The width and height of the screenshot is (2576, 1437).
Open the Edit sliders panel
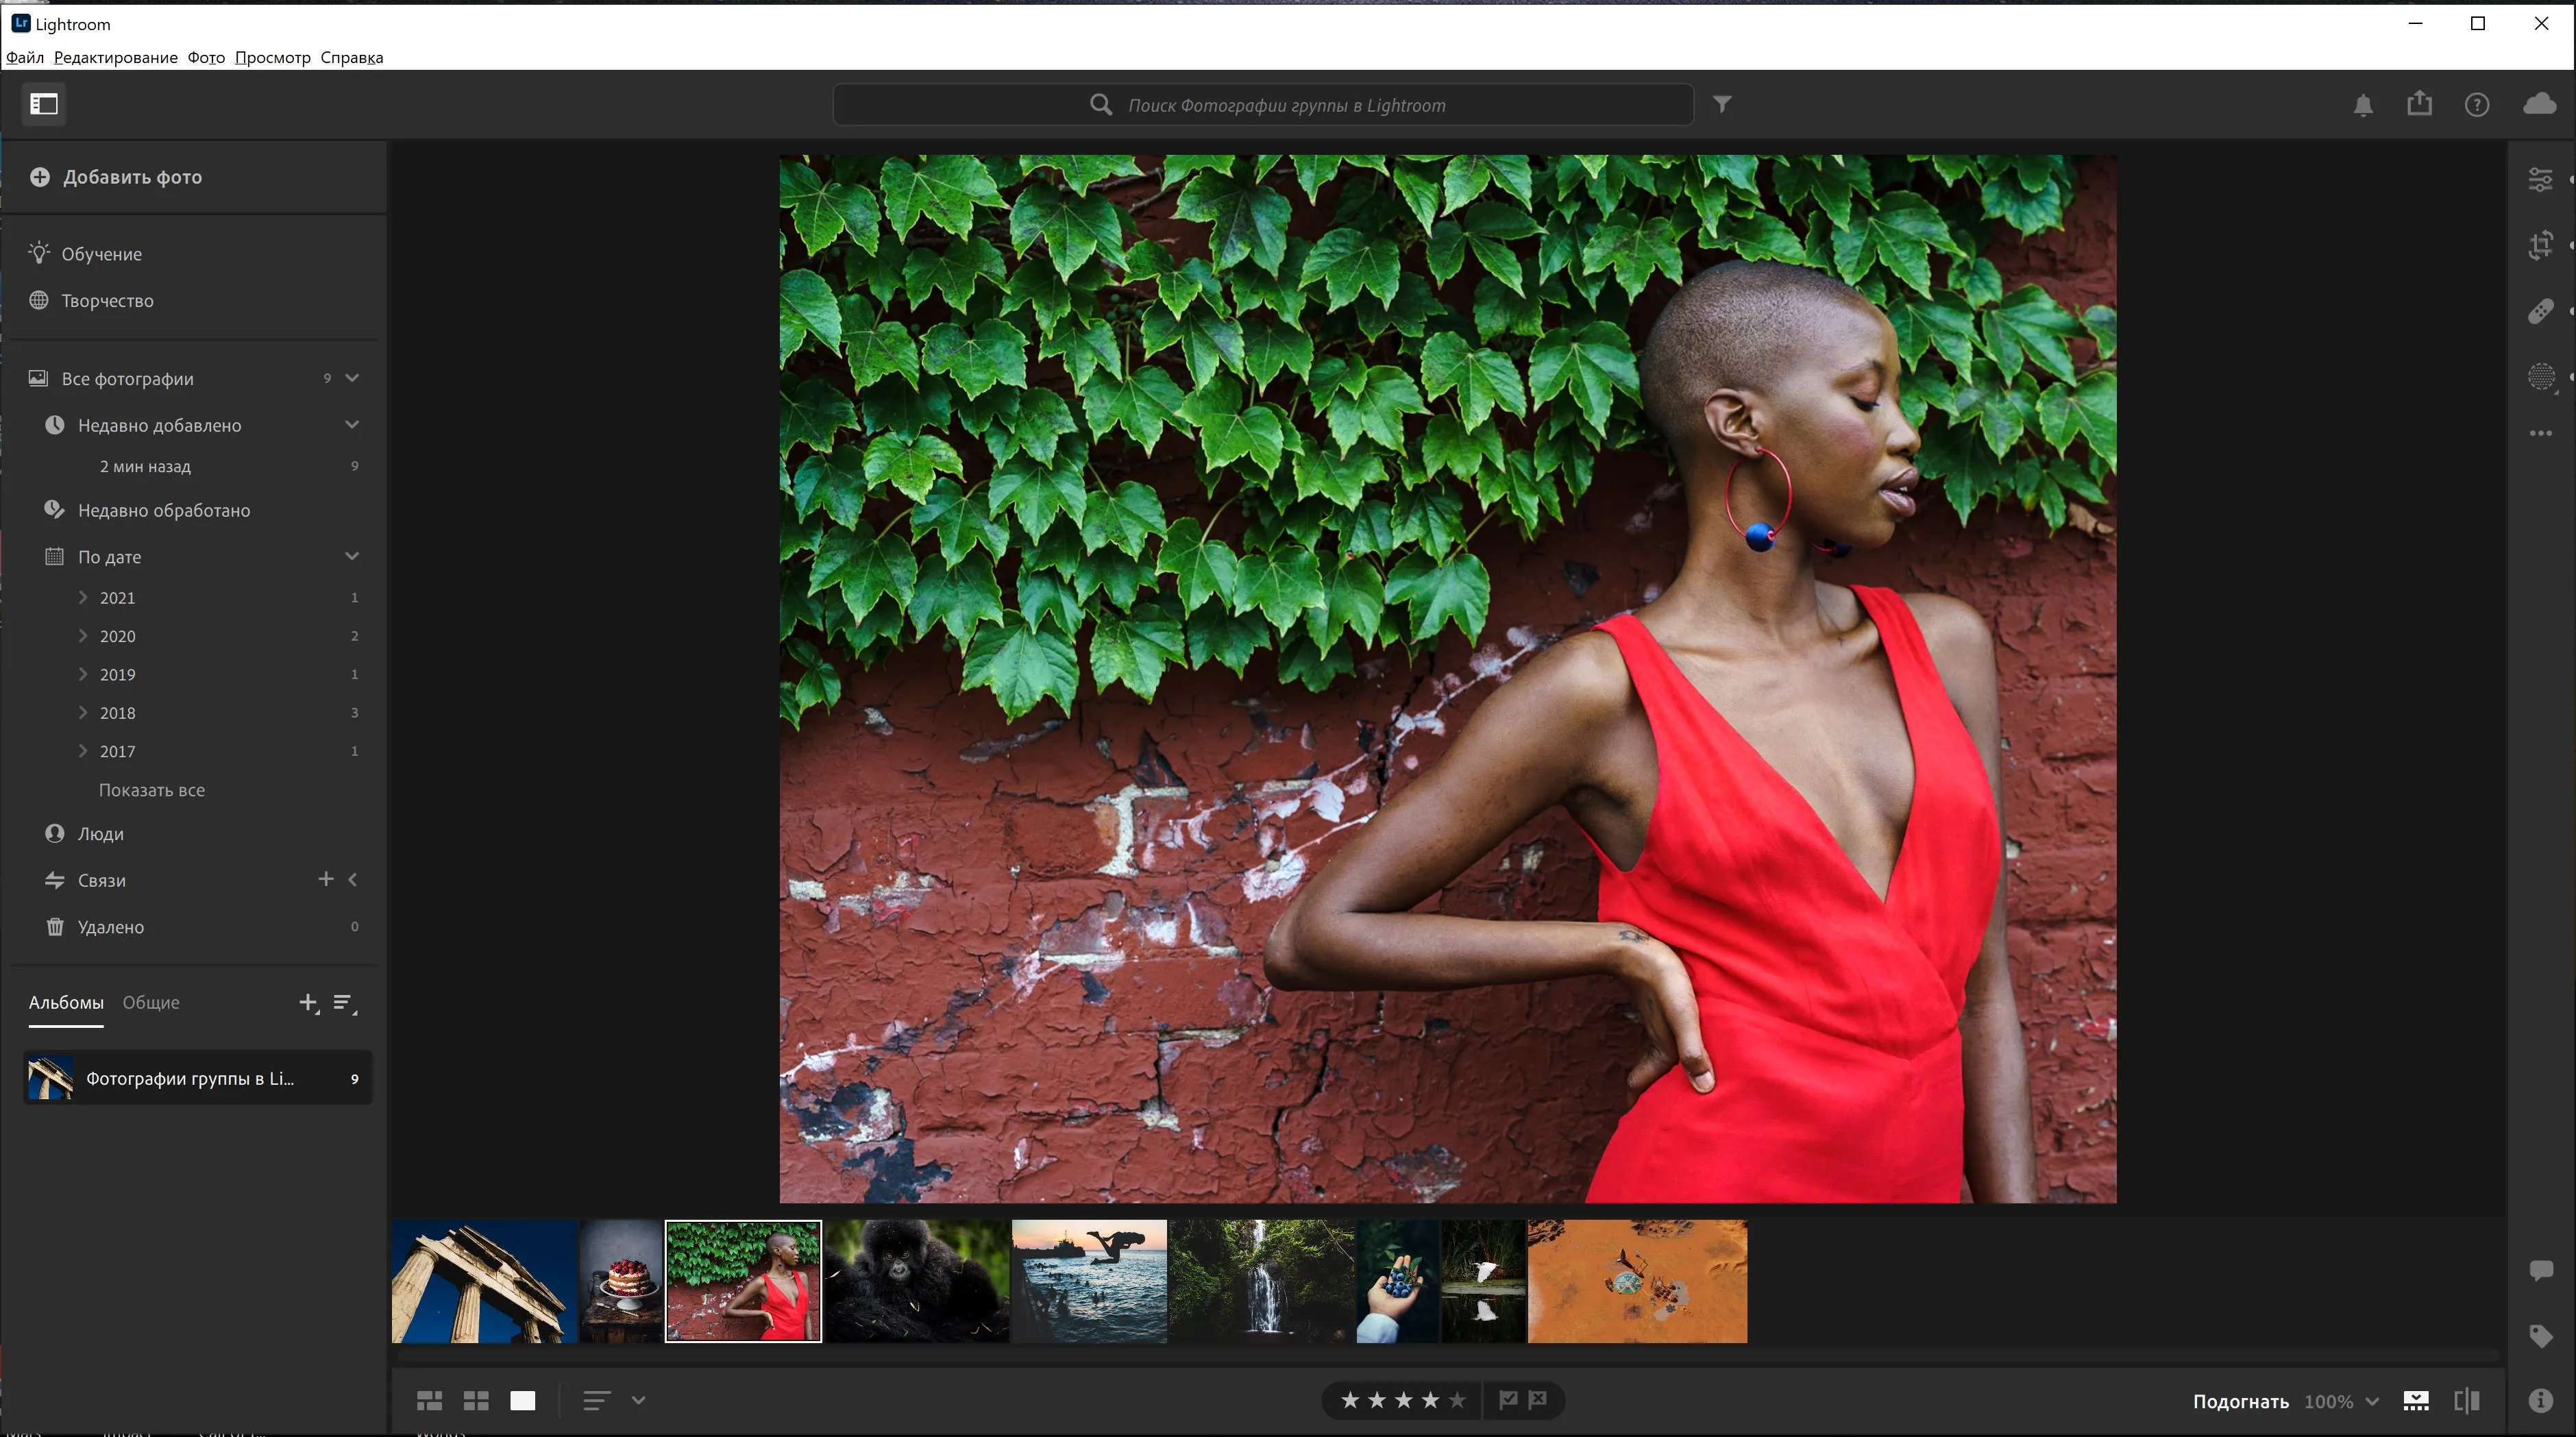pos(2541,178)
